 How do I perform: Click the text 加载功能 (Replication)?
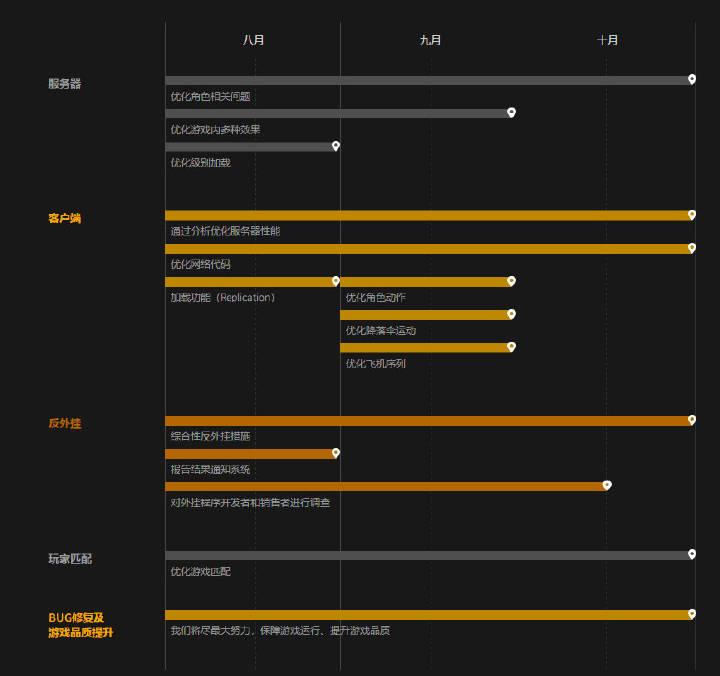tap(223, 298)
